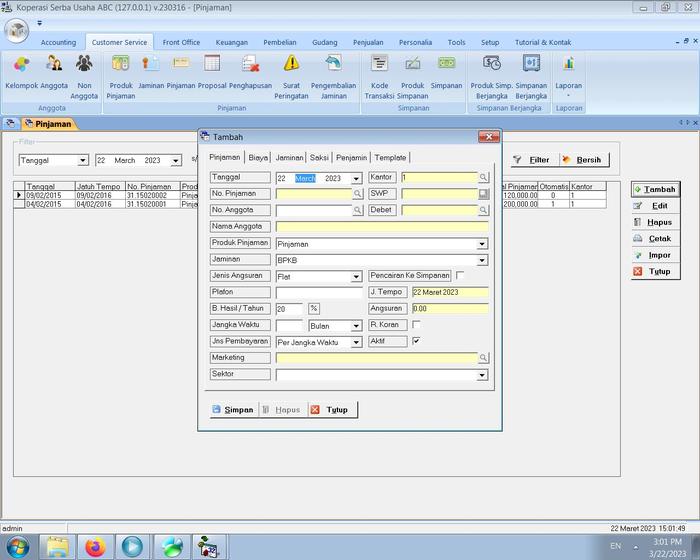Tick the R. Koran checkbox
Viewport: 700px width, 560px height.
[416, 324]
